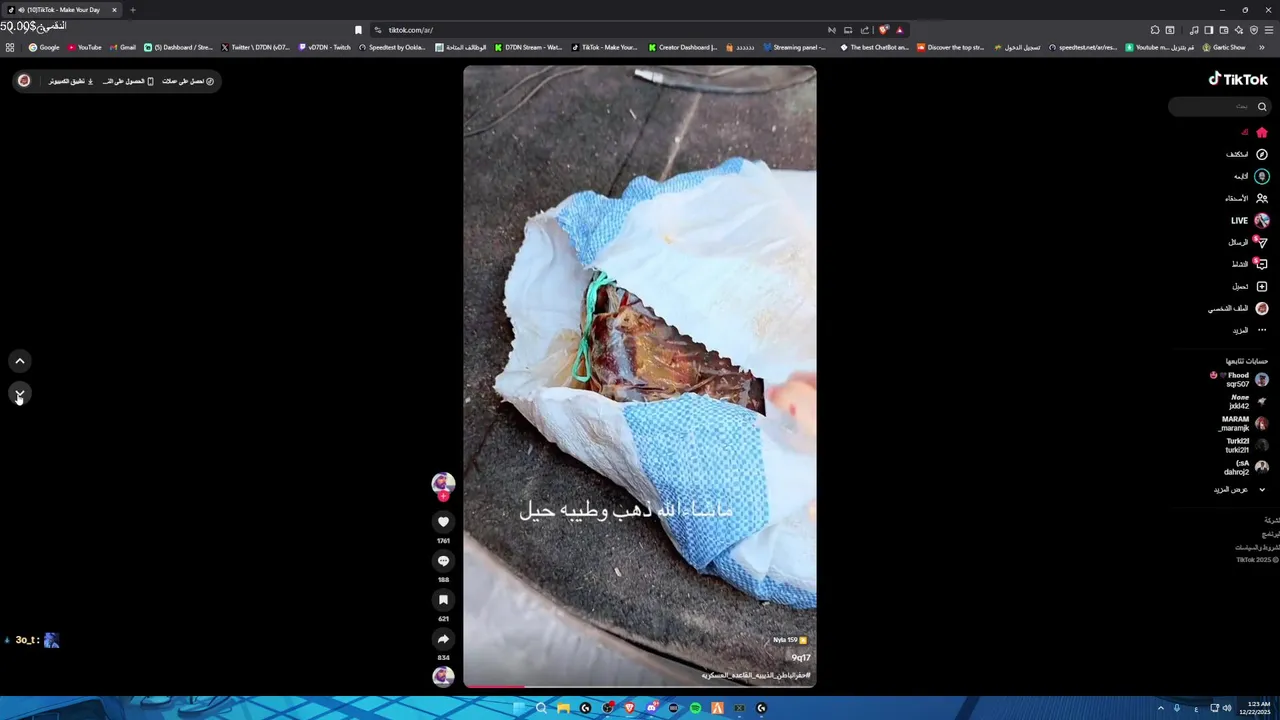Go to the next video with down chevron
This screenshot has height=720, width=1280.
click(20, 394)
